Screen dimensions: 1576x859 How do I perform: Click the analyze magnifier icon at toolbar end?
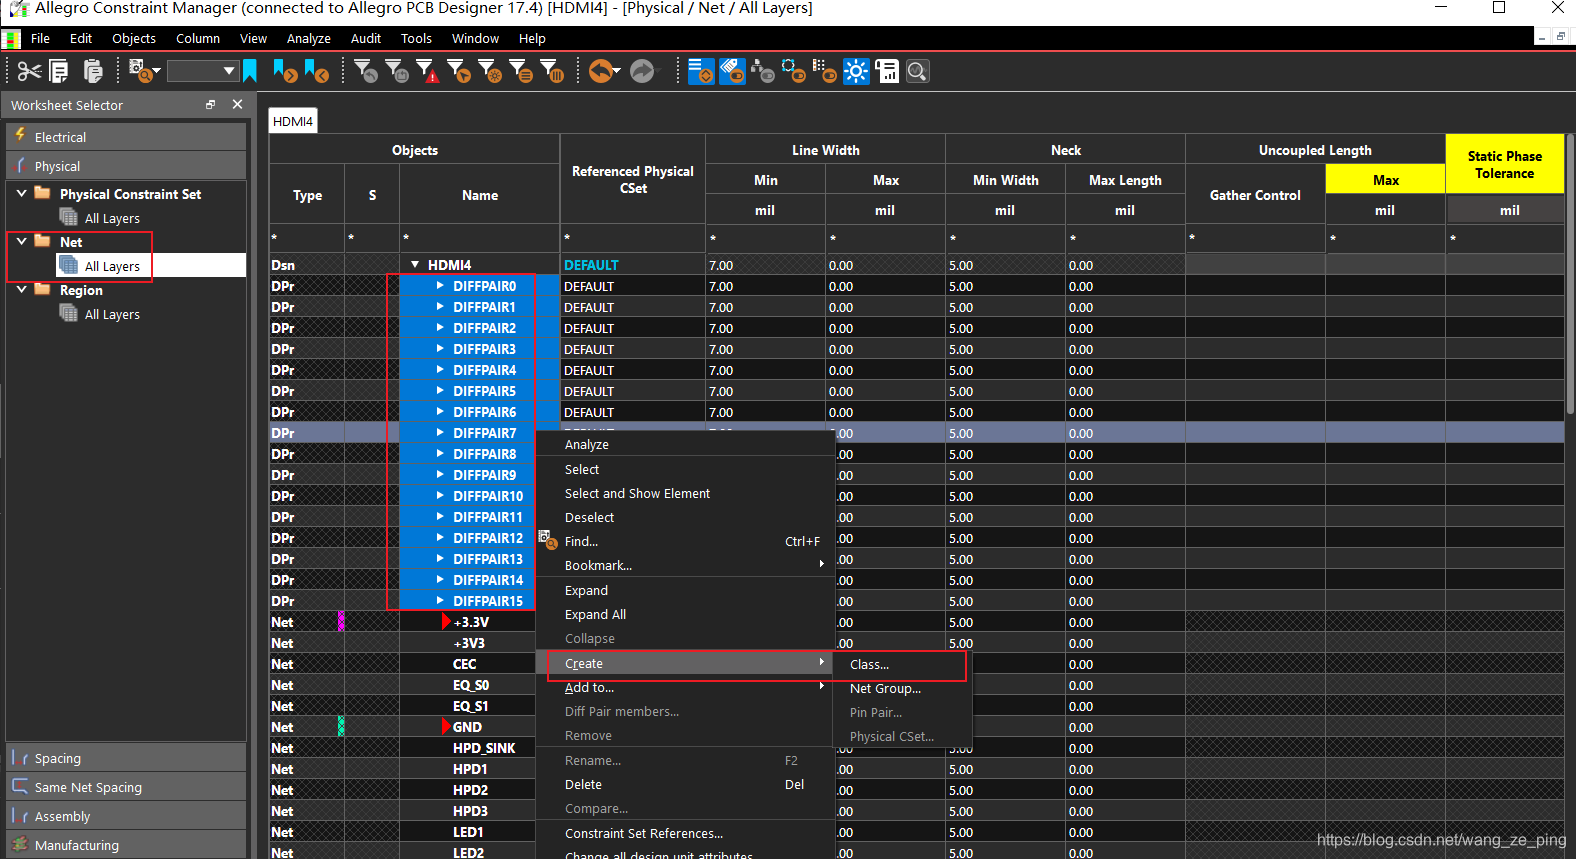pyautogui.click(x=918, y=72)
